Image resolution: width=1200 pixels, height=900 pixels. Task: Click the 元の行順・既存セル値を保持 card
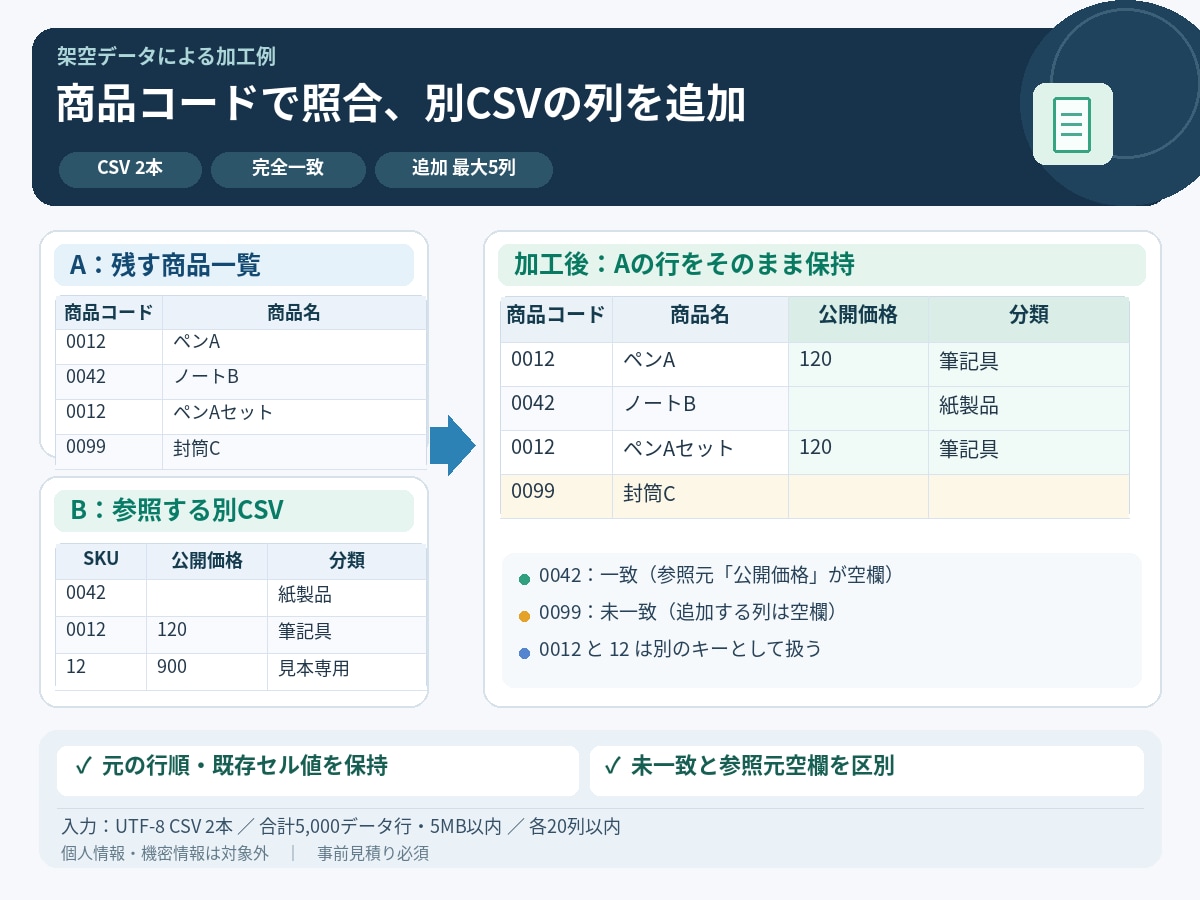318,771
